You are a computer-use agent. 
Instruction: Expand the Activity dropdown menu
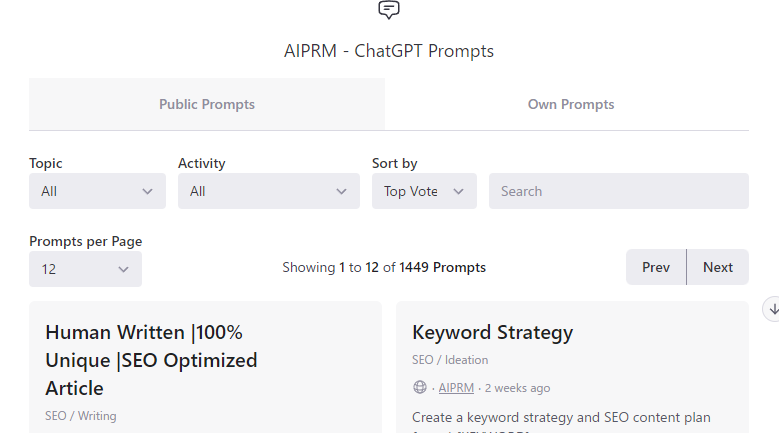point(269,191)
